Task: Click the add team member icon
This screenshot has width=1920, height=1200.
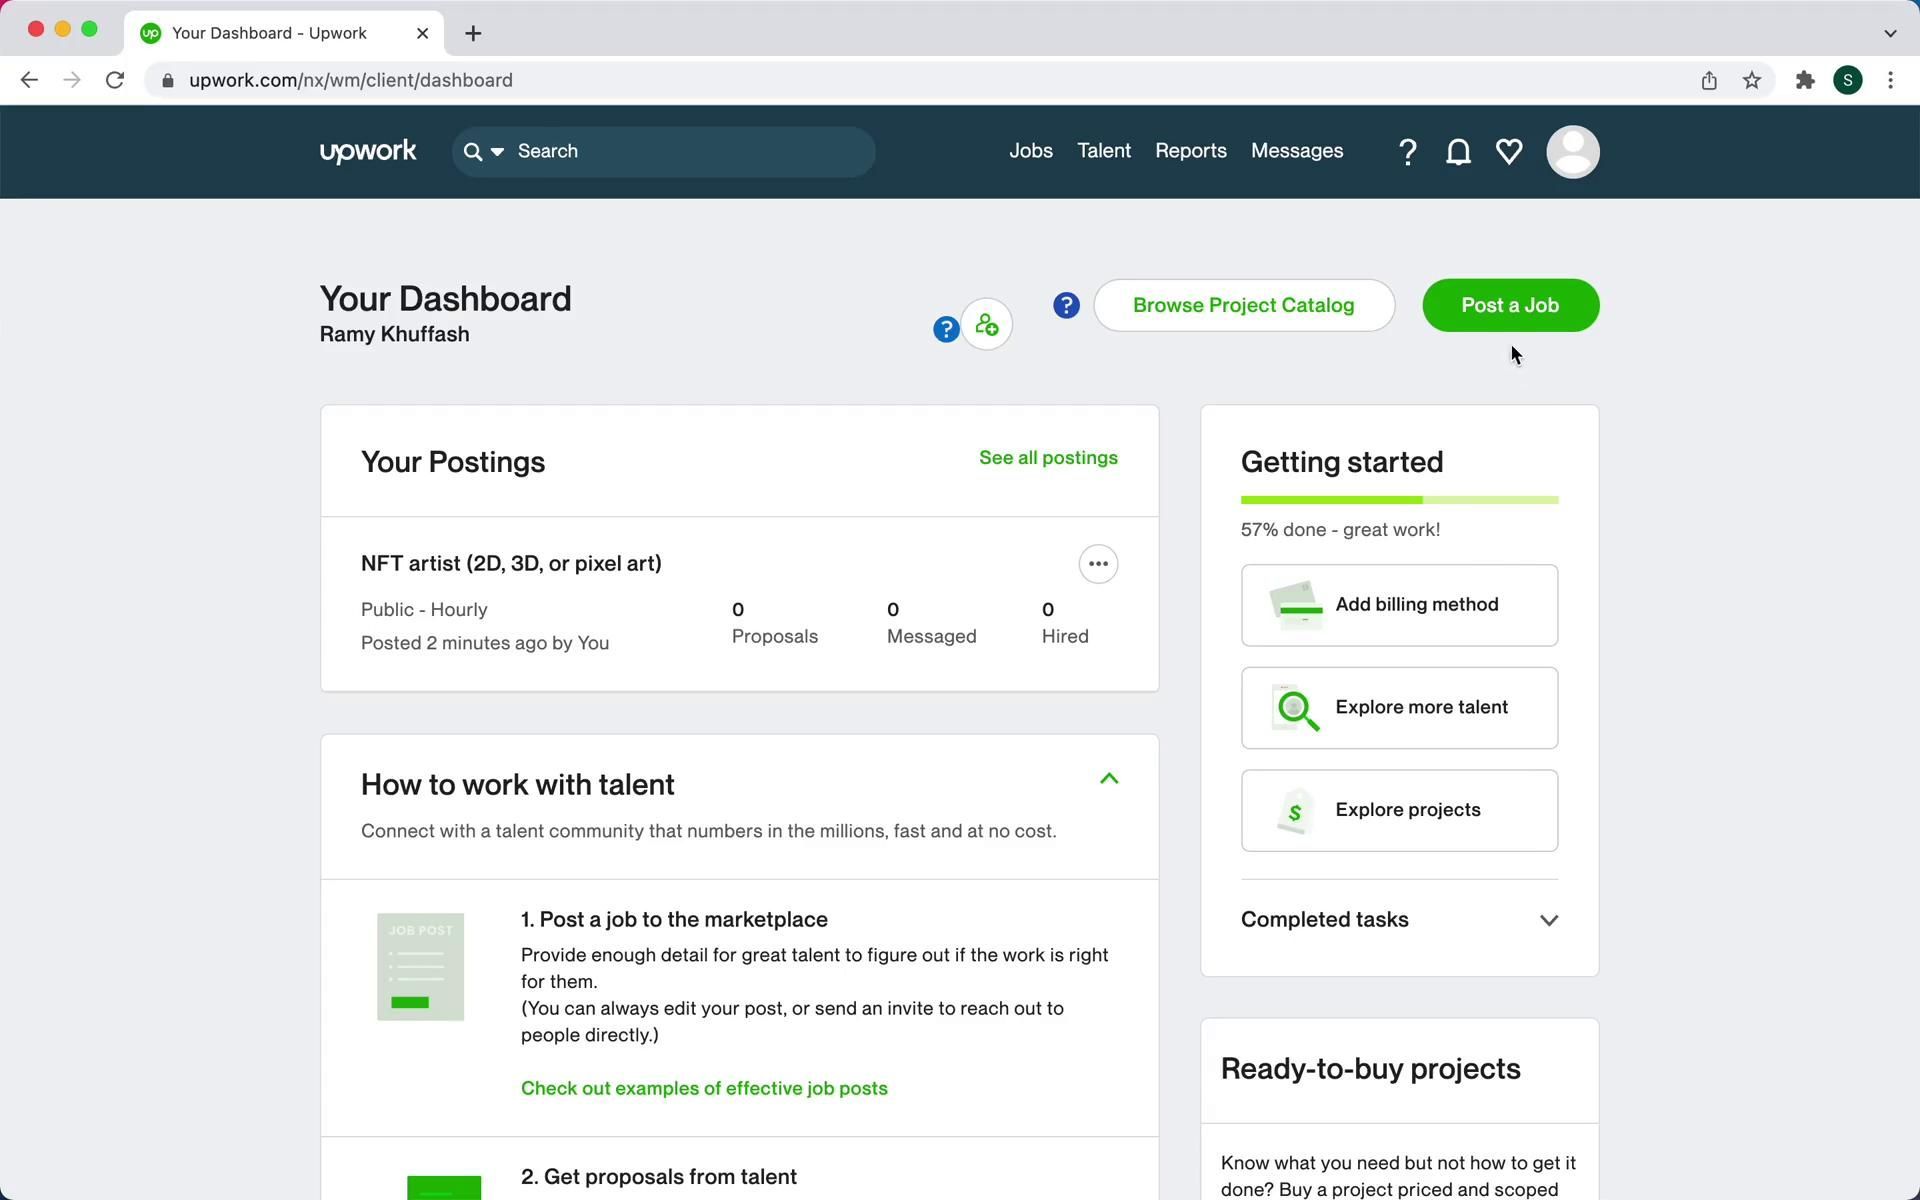Action: (987, 325)
